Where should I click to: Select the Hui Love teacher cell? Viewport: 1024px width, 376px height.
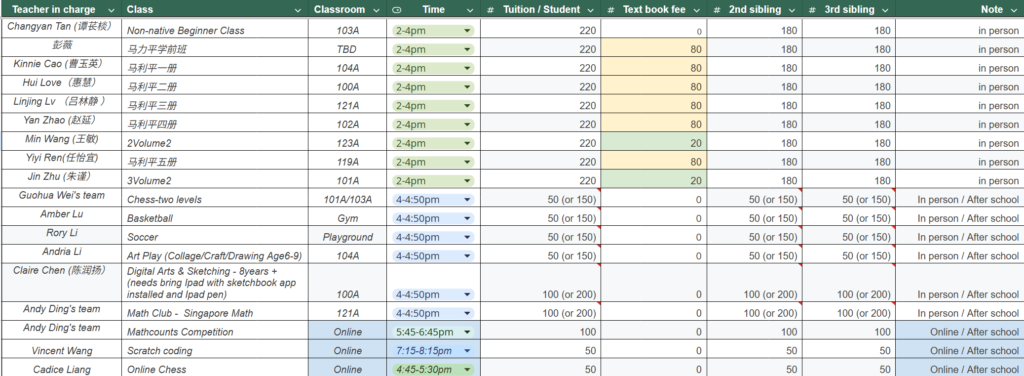click(x=61, y=85)
